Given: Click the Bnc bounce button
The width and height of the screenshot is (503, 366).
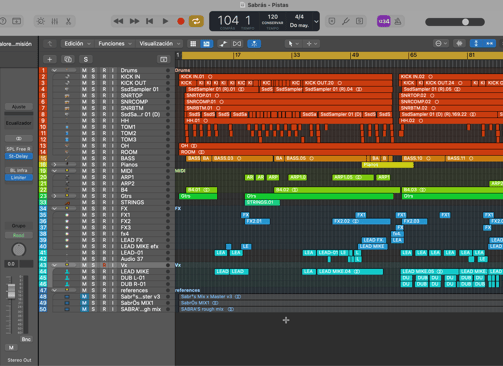Looking at the screenshot, I should [26, 339].
